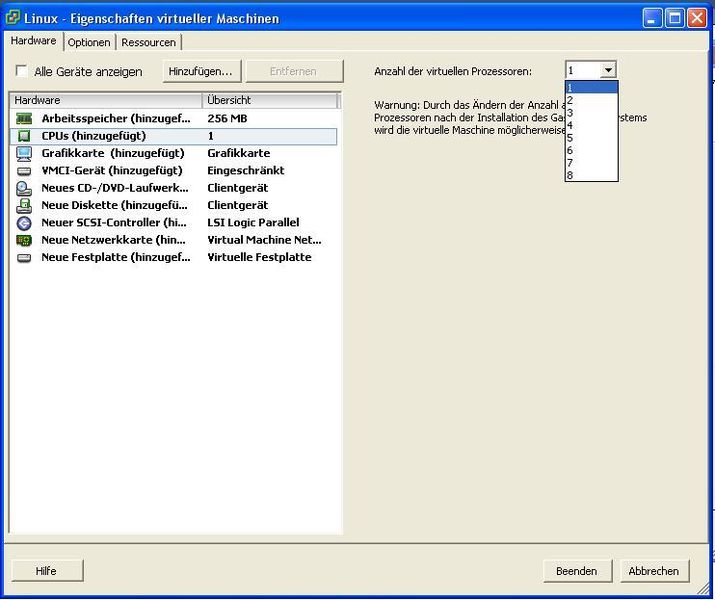
Task: Click the Hinzufügen... button
Action: 200,71
